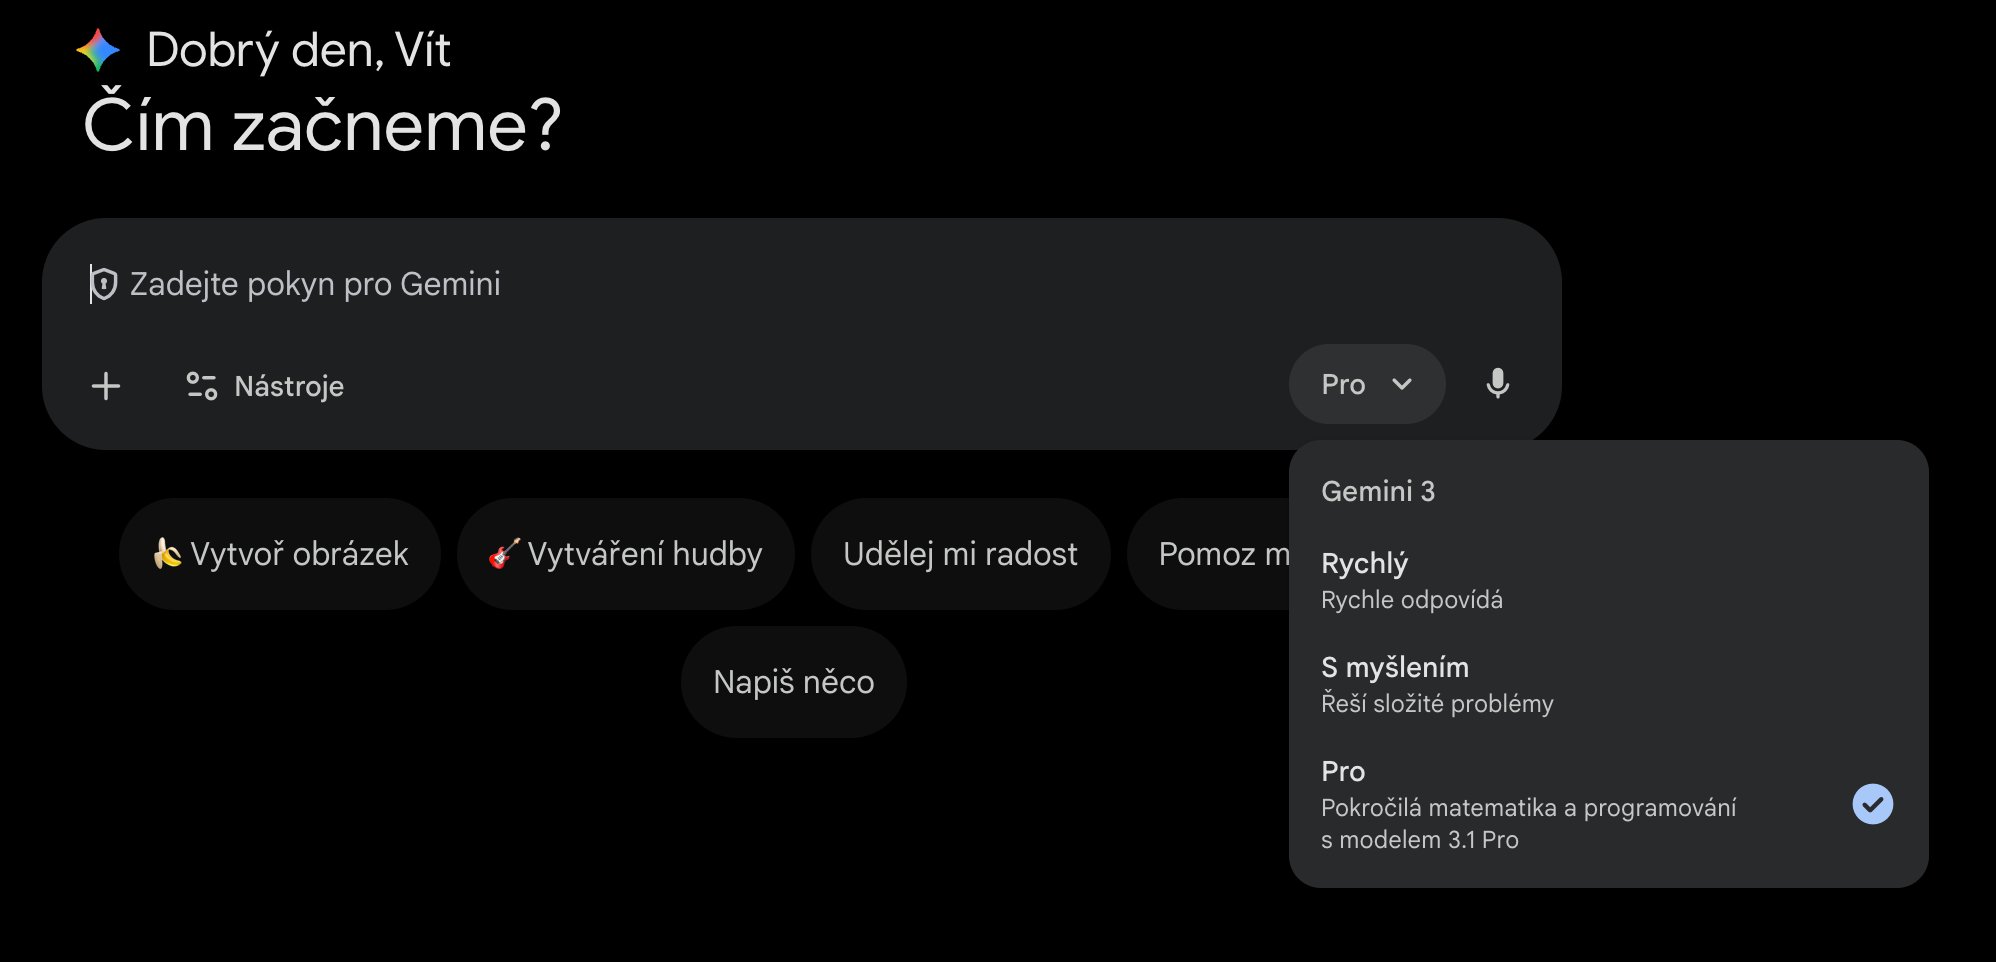Viewport: 1996px width, 962px height.
Task: Click the chevron arrow beside Pro
Action: click(1402, 384)
